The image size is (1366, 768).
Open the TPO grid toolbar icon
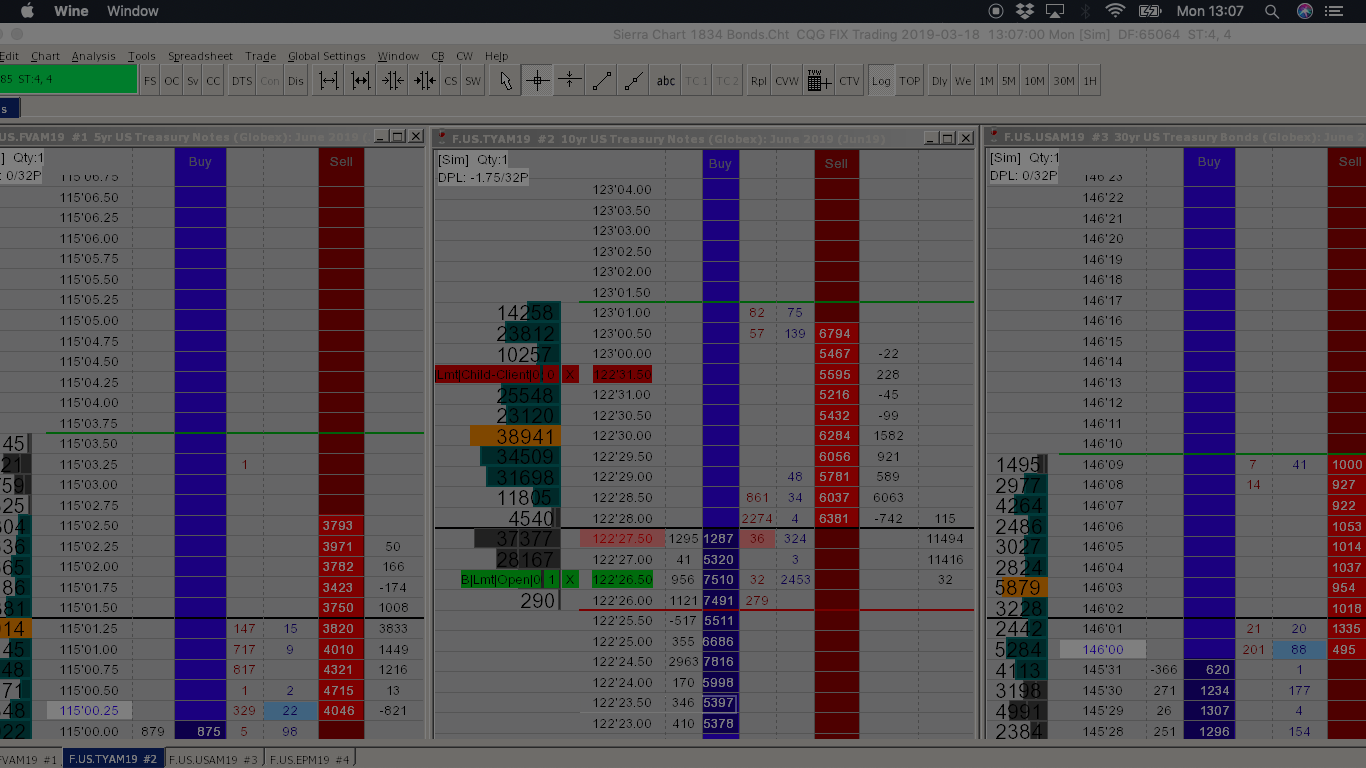click(818, 81)
